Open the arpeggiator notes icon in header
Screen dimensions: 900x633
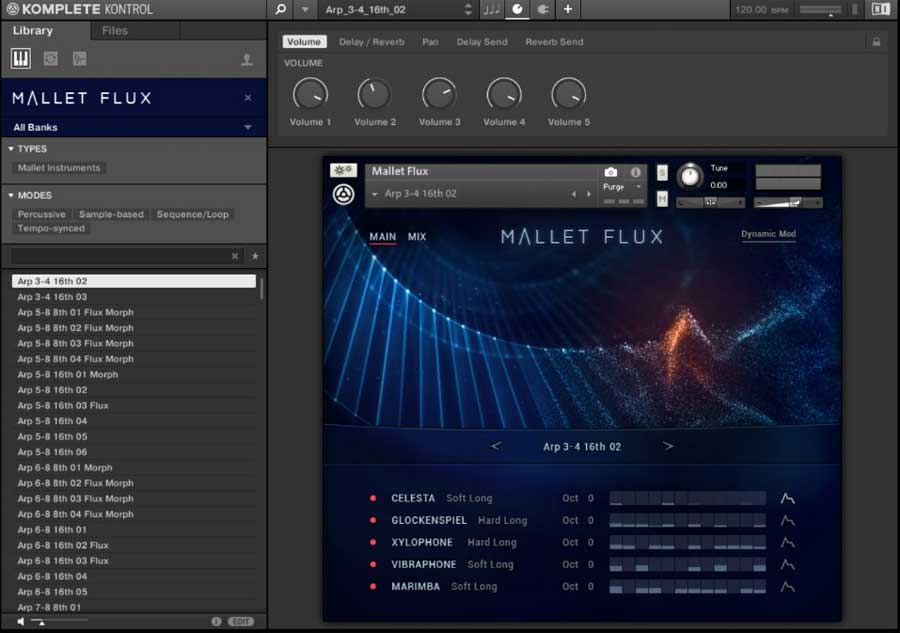[491, 9]
